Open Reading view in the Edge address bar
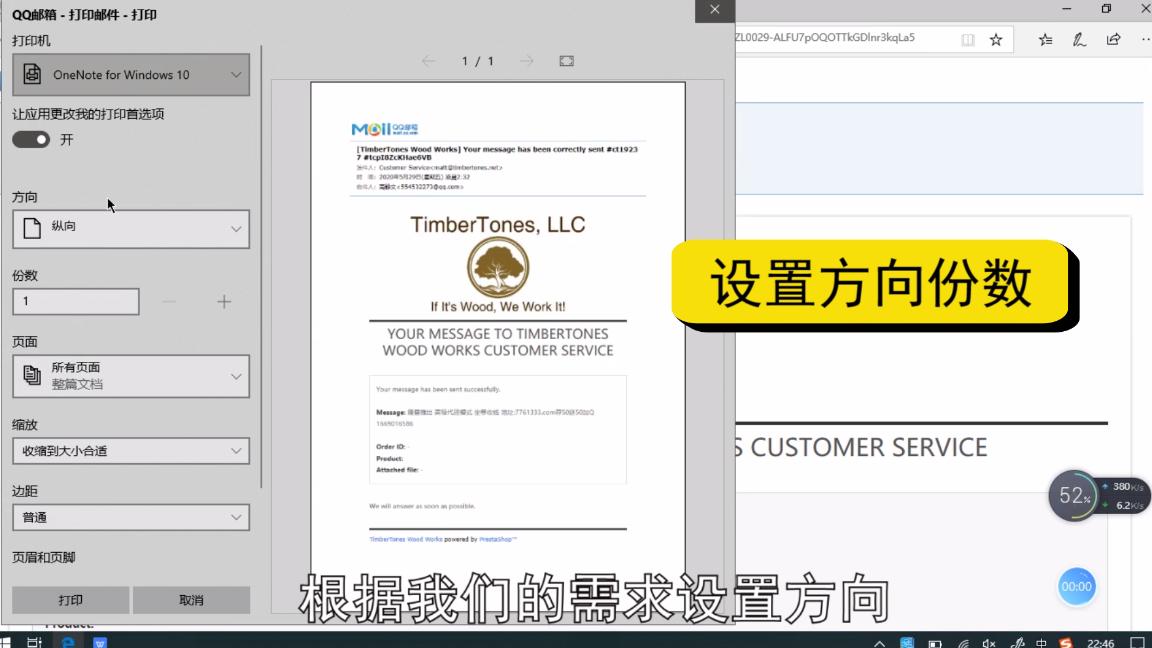The width and height of the screenshot is (1152, 648). click(x=968, y=40)
